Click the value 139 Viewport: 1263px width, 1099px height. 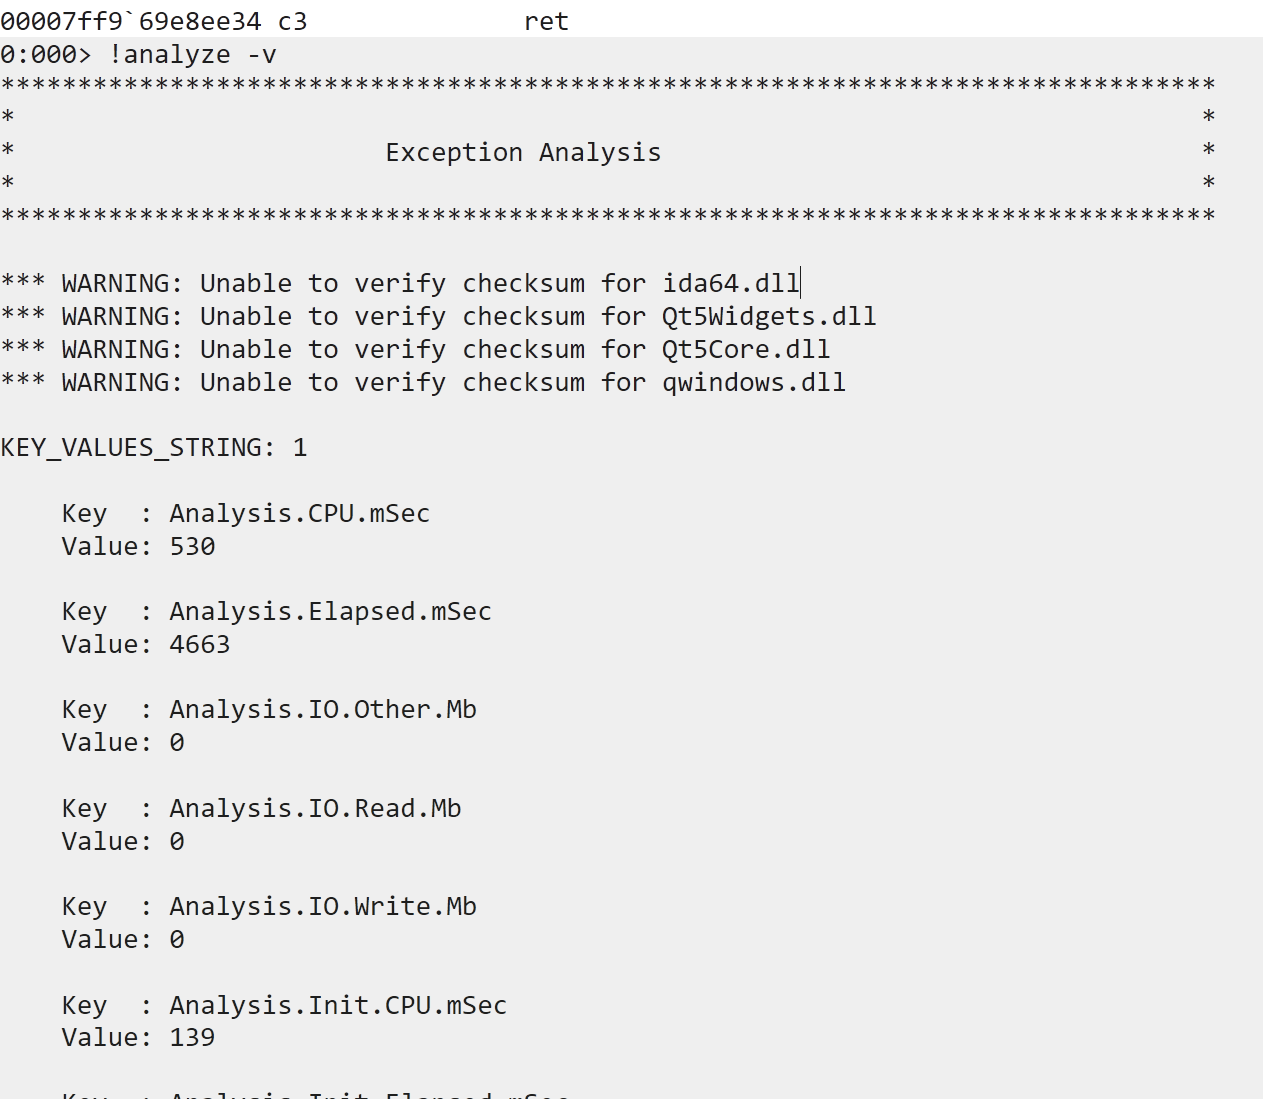click(192, 1038)
